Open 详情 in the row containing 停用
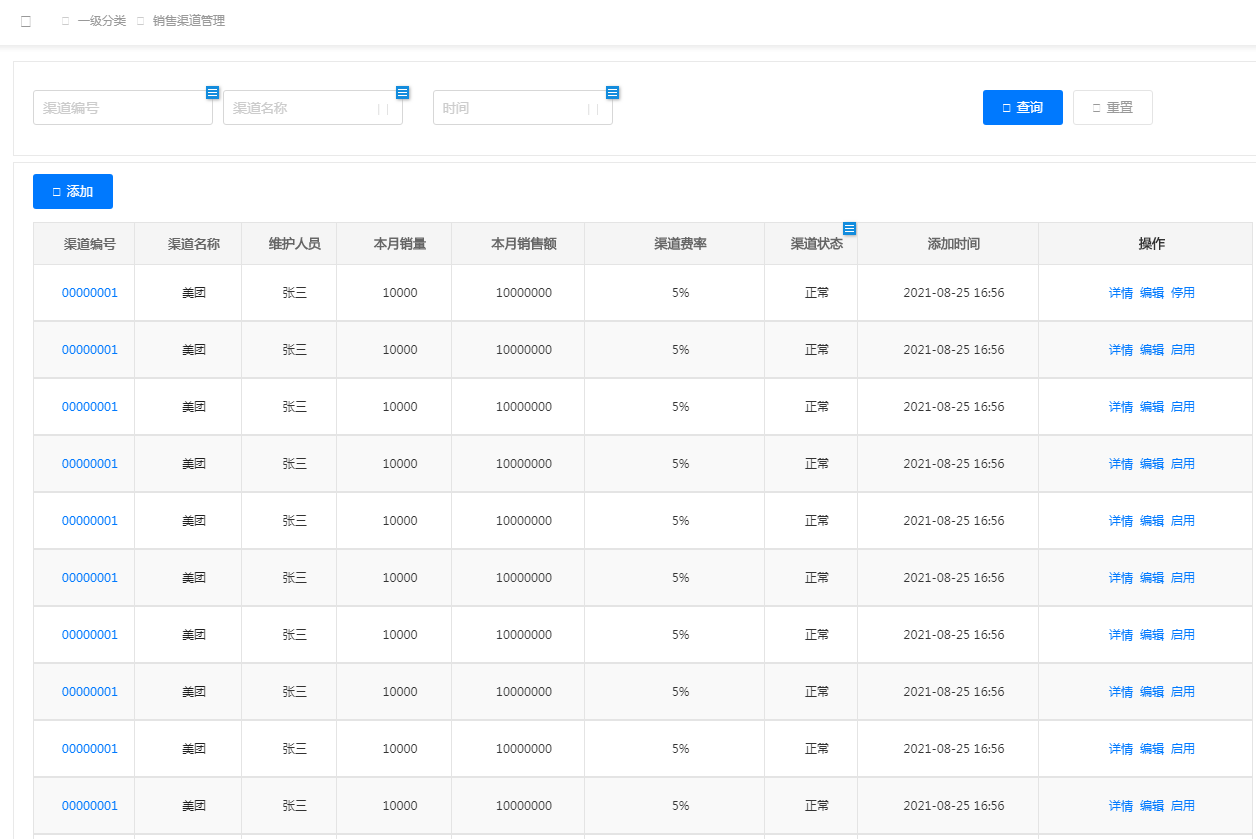This screenshot has width=1256, height=839. [x=1121, y=293]
